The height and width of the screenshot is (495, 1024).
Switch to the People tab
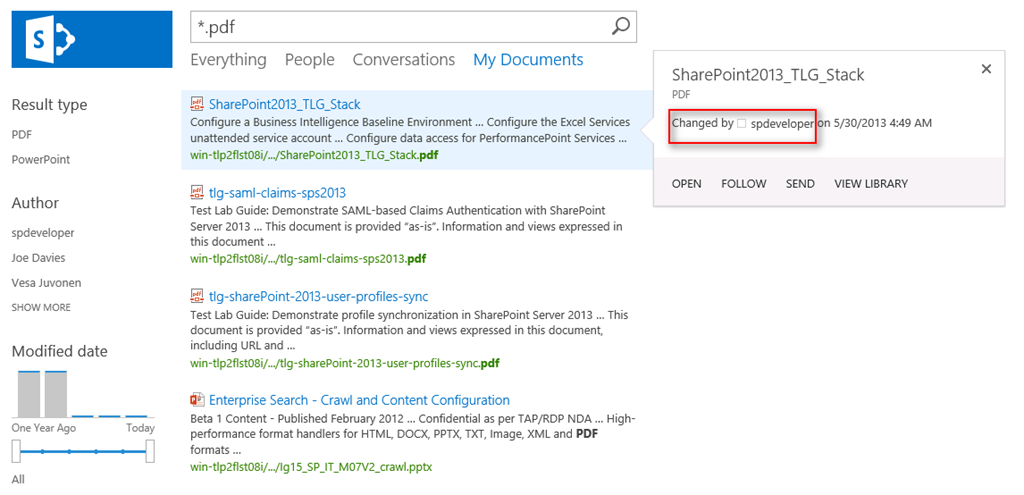tap(309, 60)
